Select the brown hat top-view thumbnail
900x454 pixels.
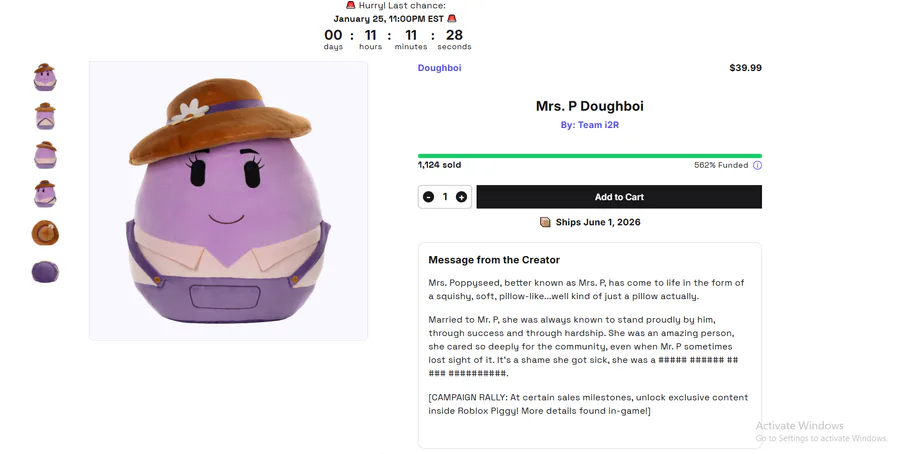45,233
